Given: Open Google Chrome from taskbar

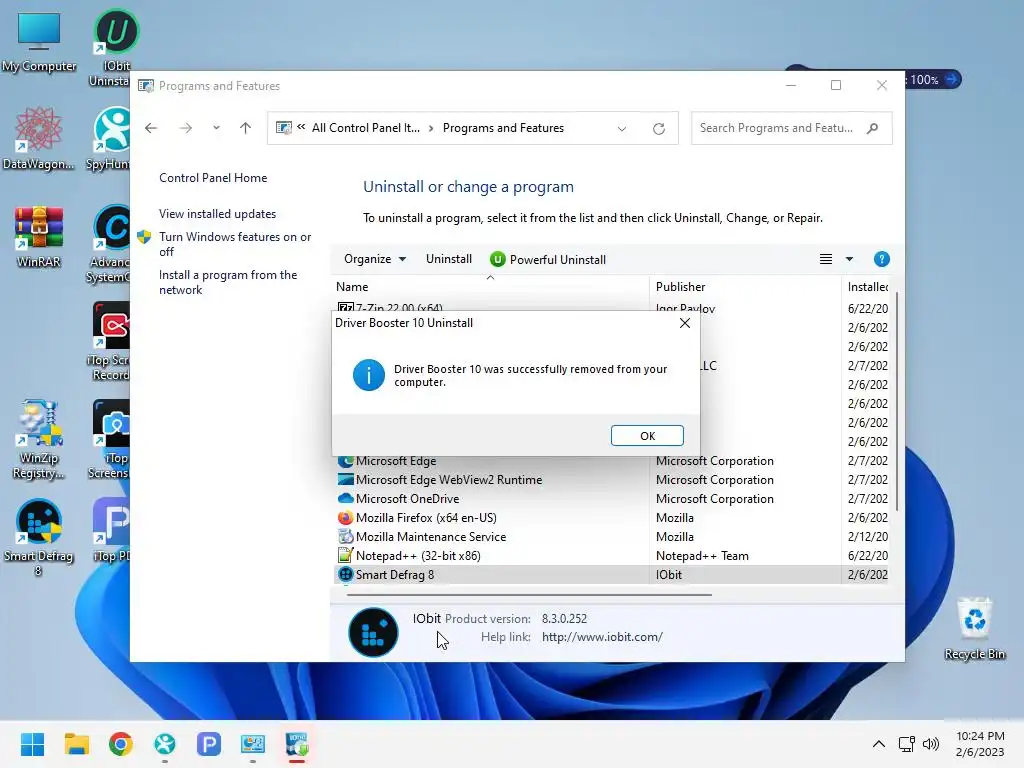Looking at the screenshot, I should 121,744.
